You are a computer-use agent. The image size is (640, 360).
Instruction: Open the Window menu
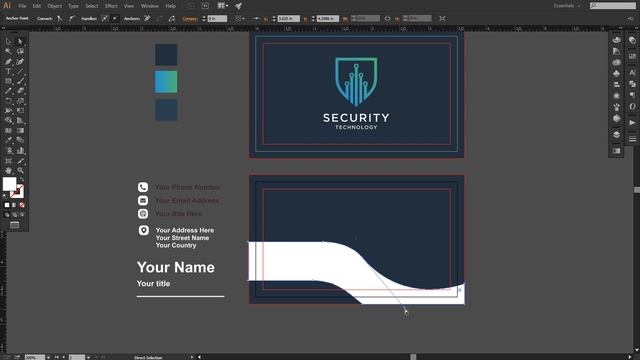coord(149,6)
